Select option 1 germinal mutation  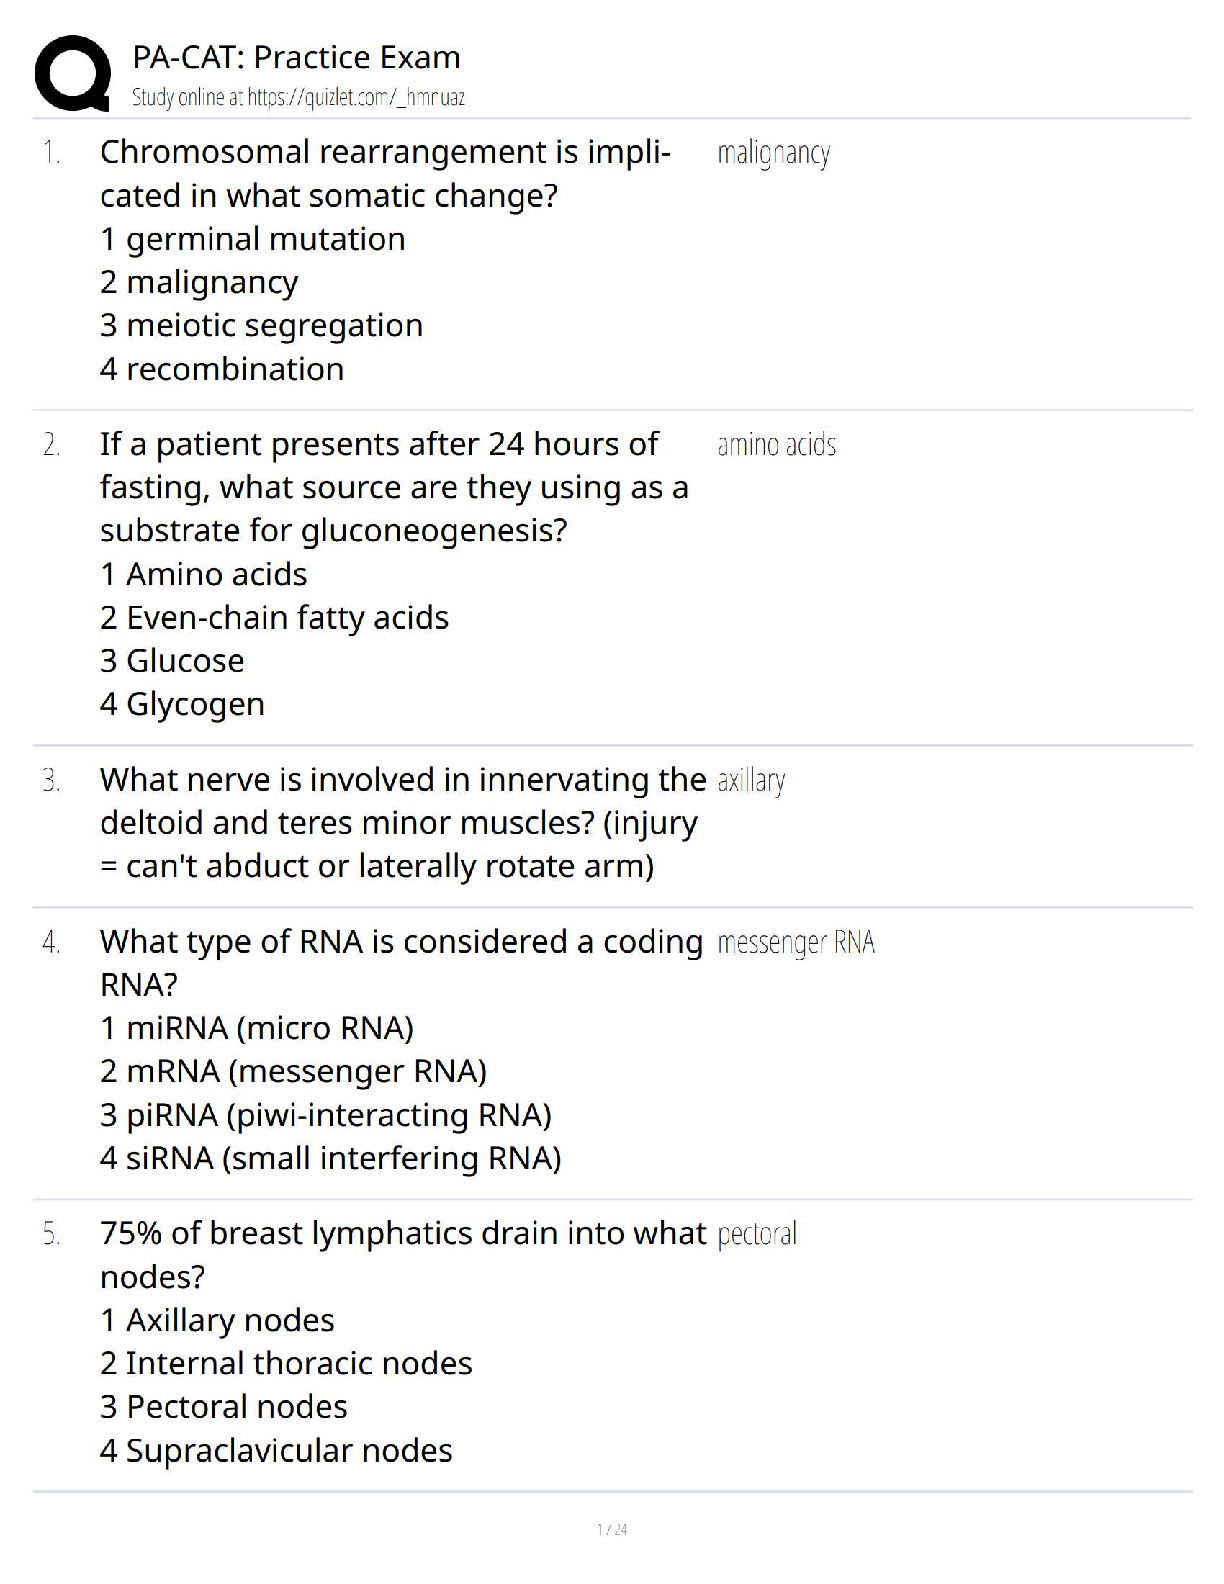pos(252,239)
